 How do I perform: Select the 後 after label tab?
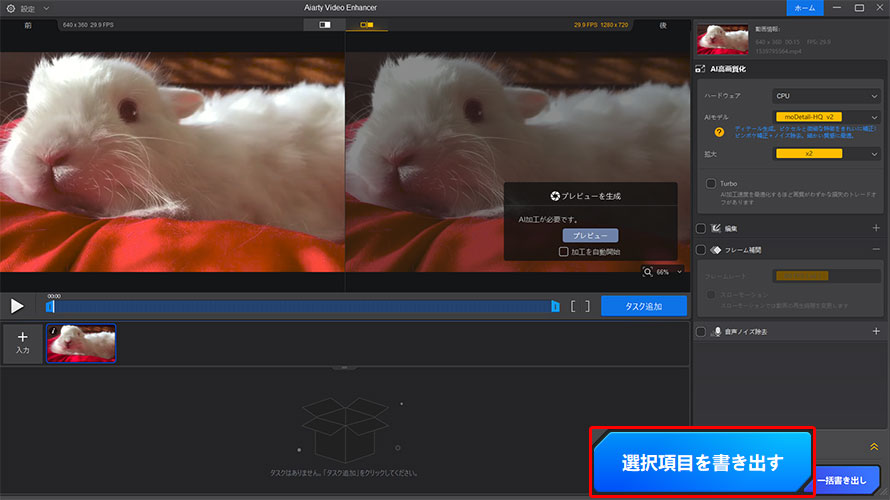click(x=662, y=25)
